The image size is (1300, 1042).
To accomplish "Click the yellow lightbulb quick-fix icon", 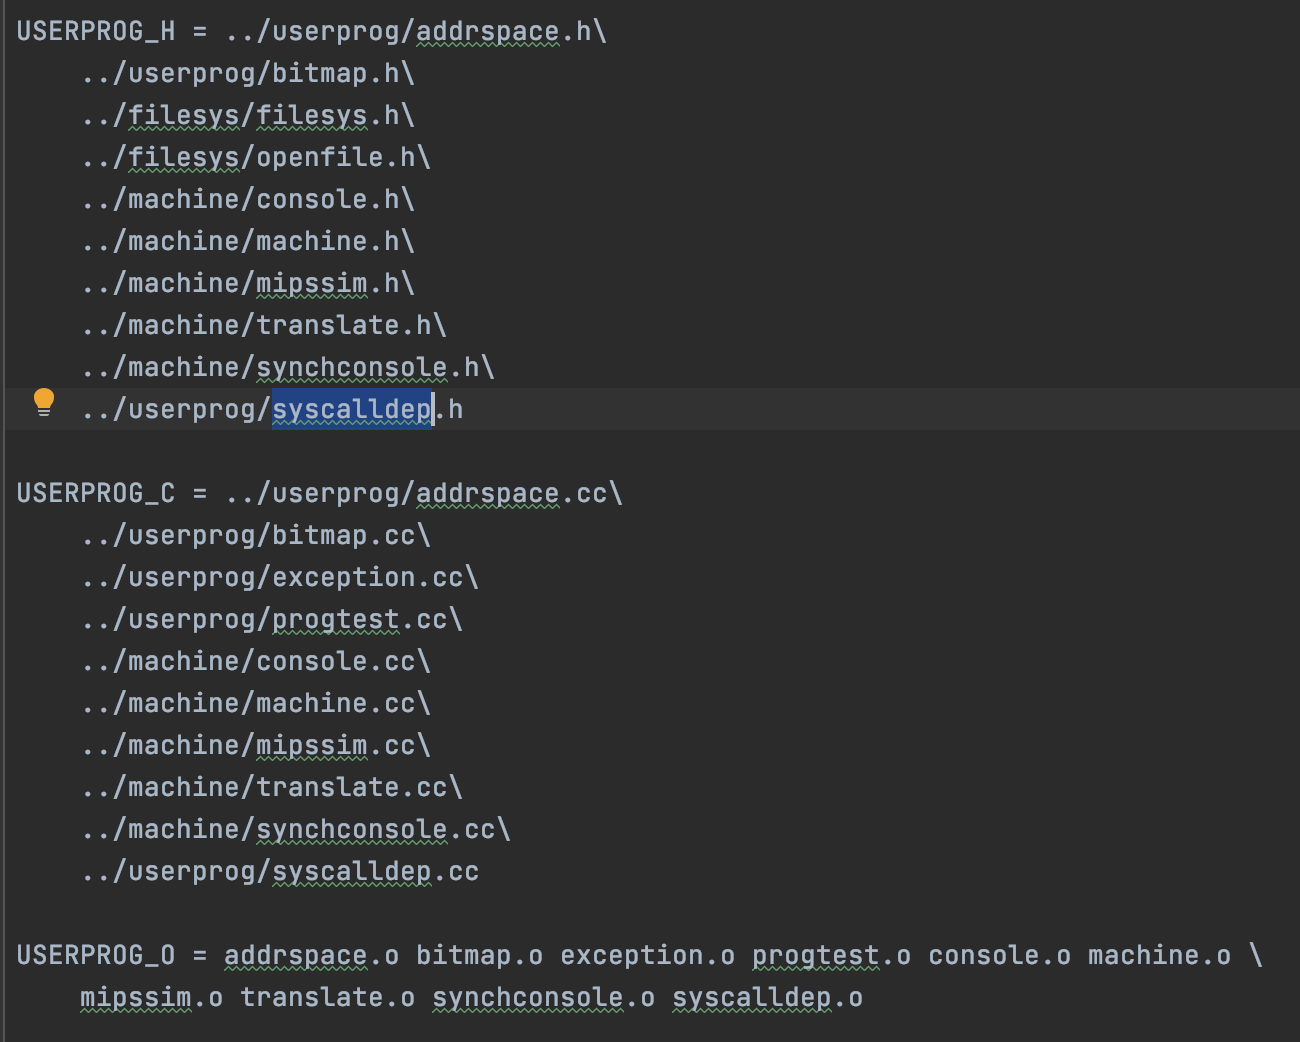I will pos(44,402).
